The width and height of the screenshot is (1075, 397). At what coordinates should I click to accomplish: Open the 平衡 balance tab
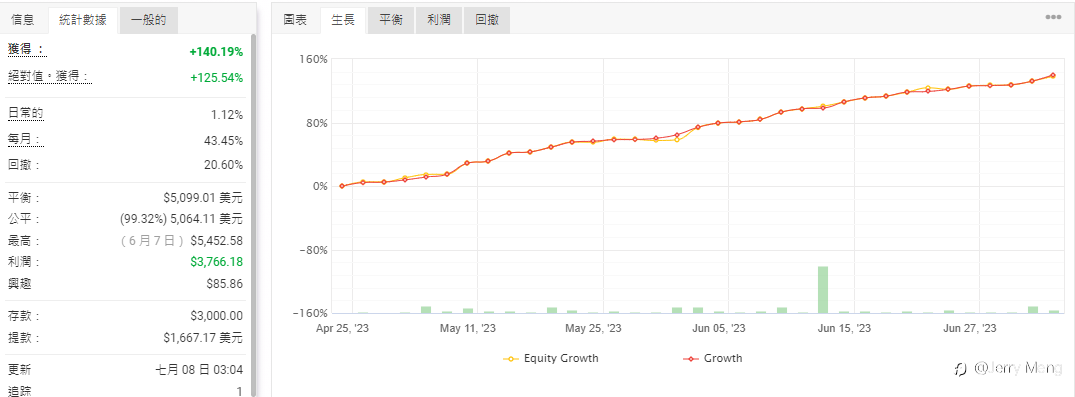[391, 20]
